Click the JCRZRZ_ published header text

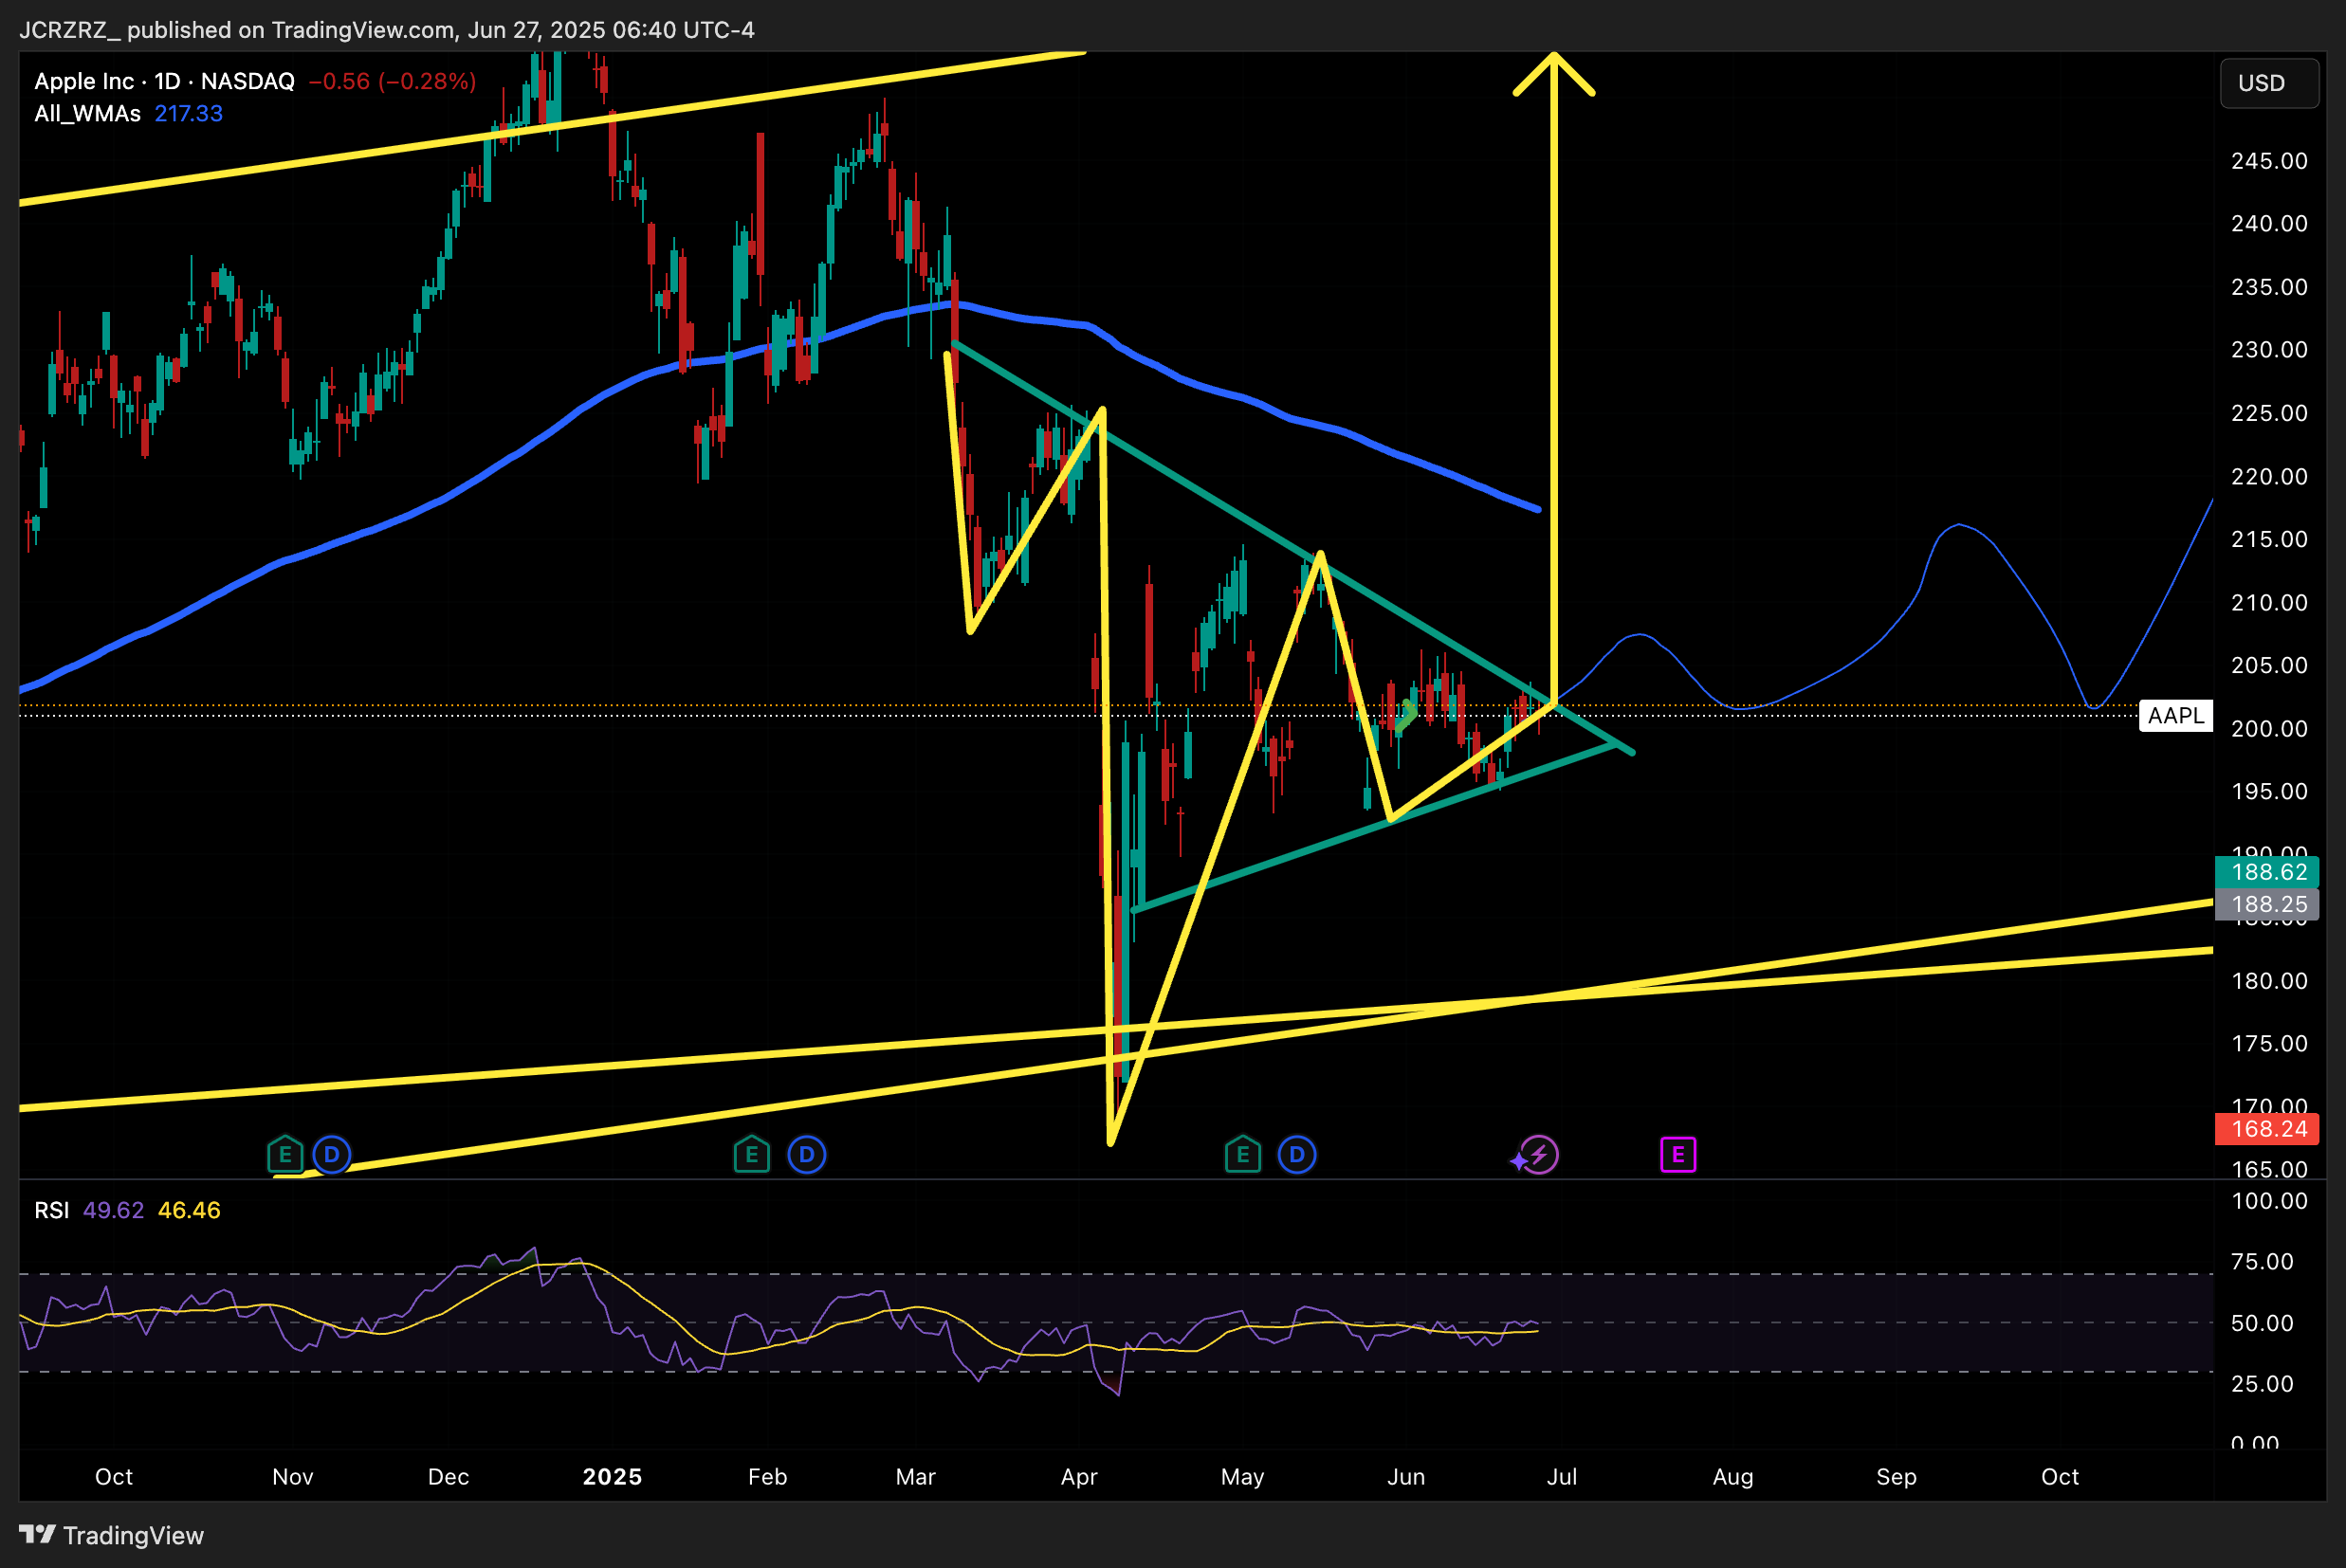click(387, 30)
